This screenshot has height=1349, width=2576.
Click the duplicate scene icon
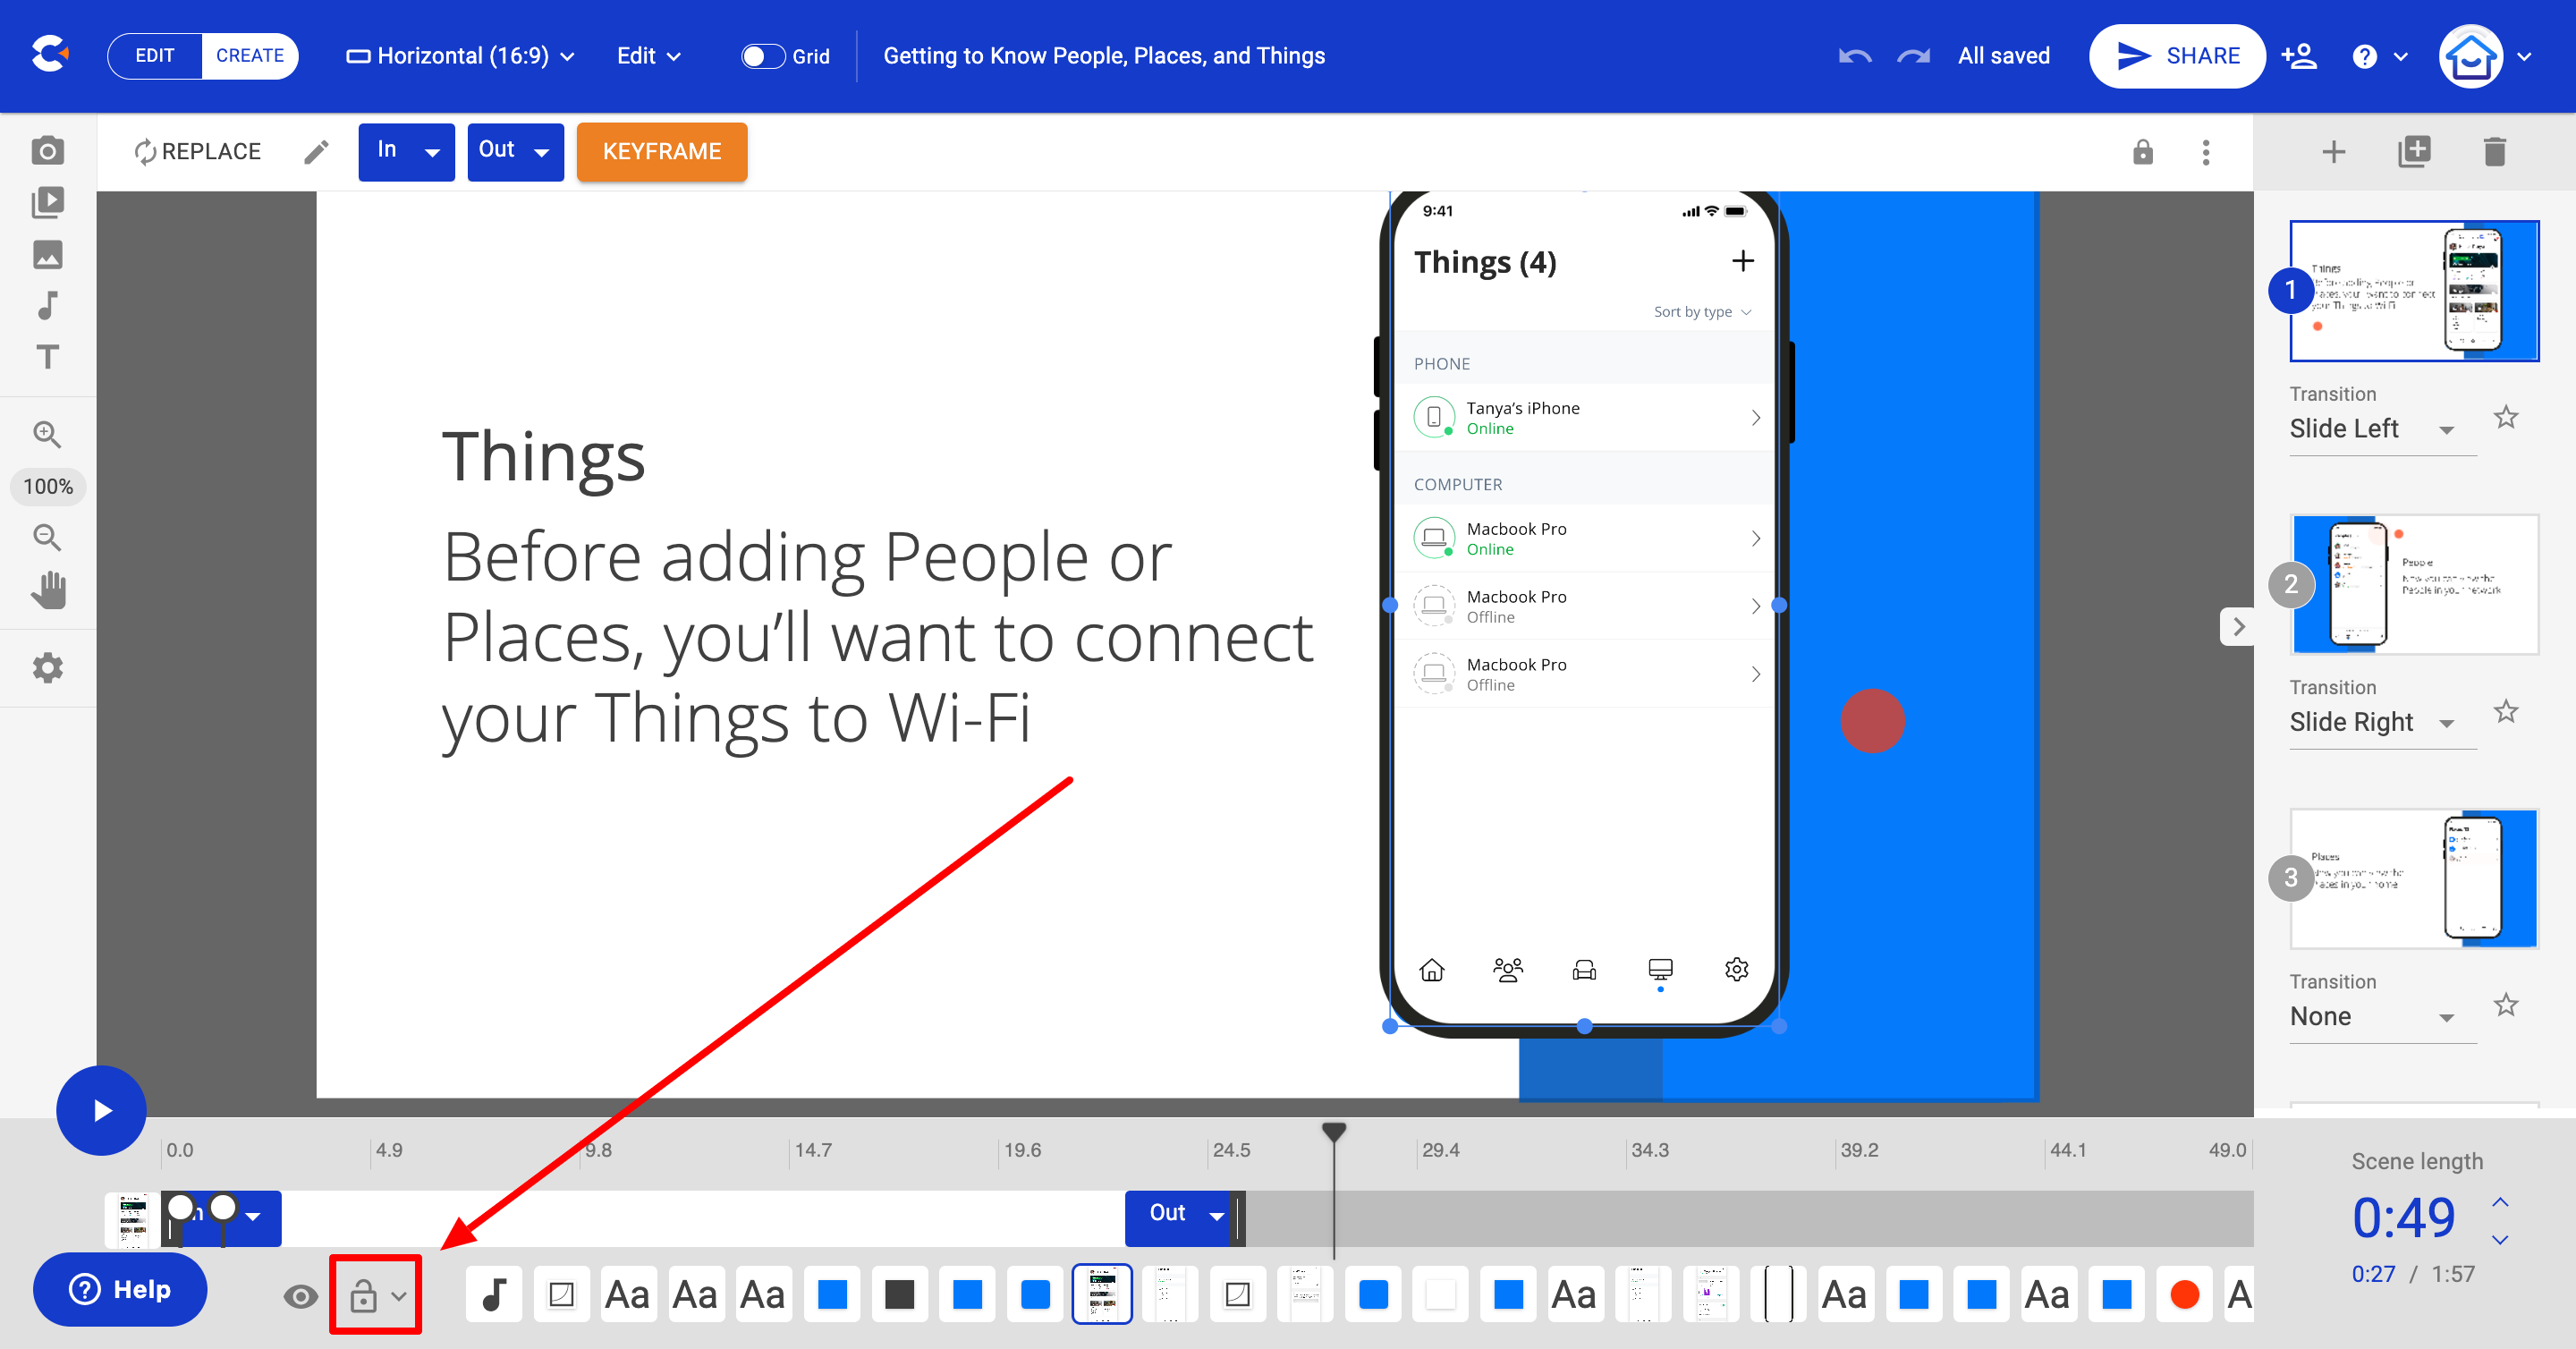[x=2414, y=152]
